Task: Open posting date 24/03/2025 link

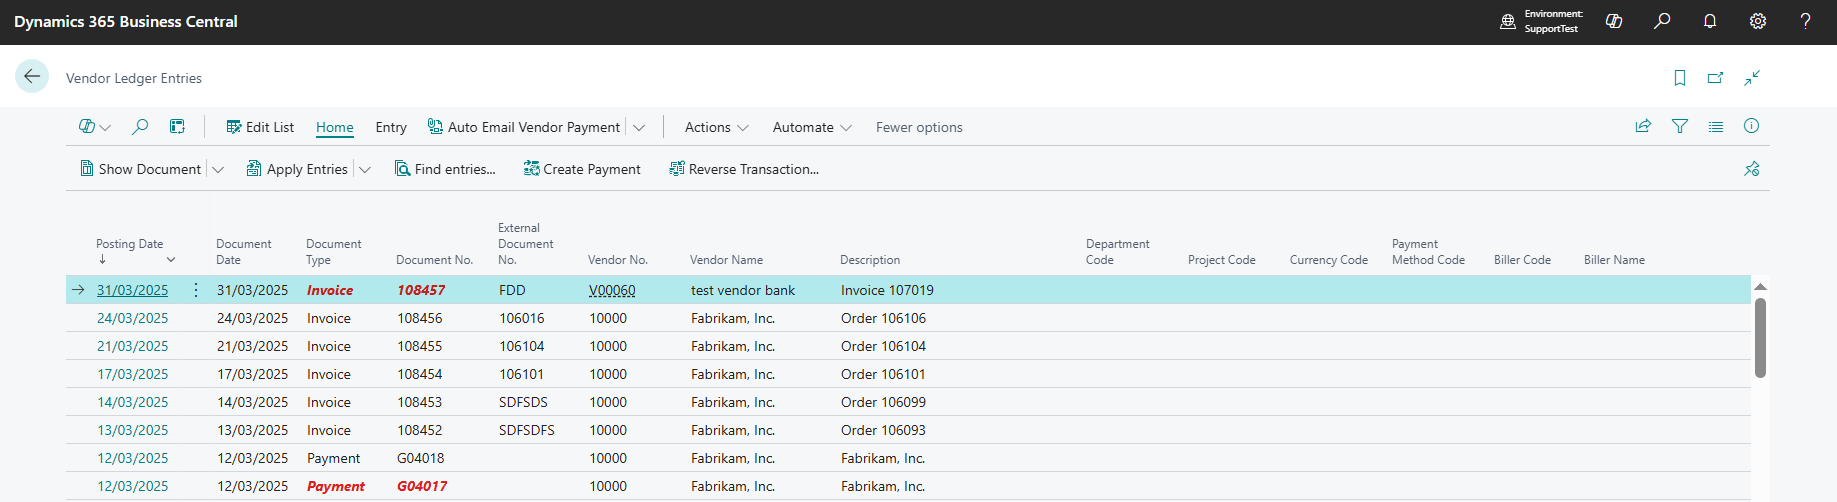Action: (x=132, y=318)
